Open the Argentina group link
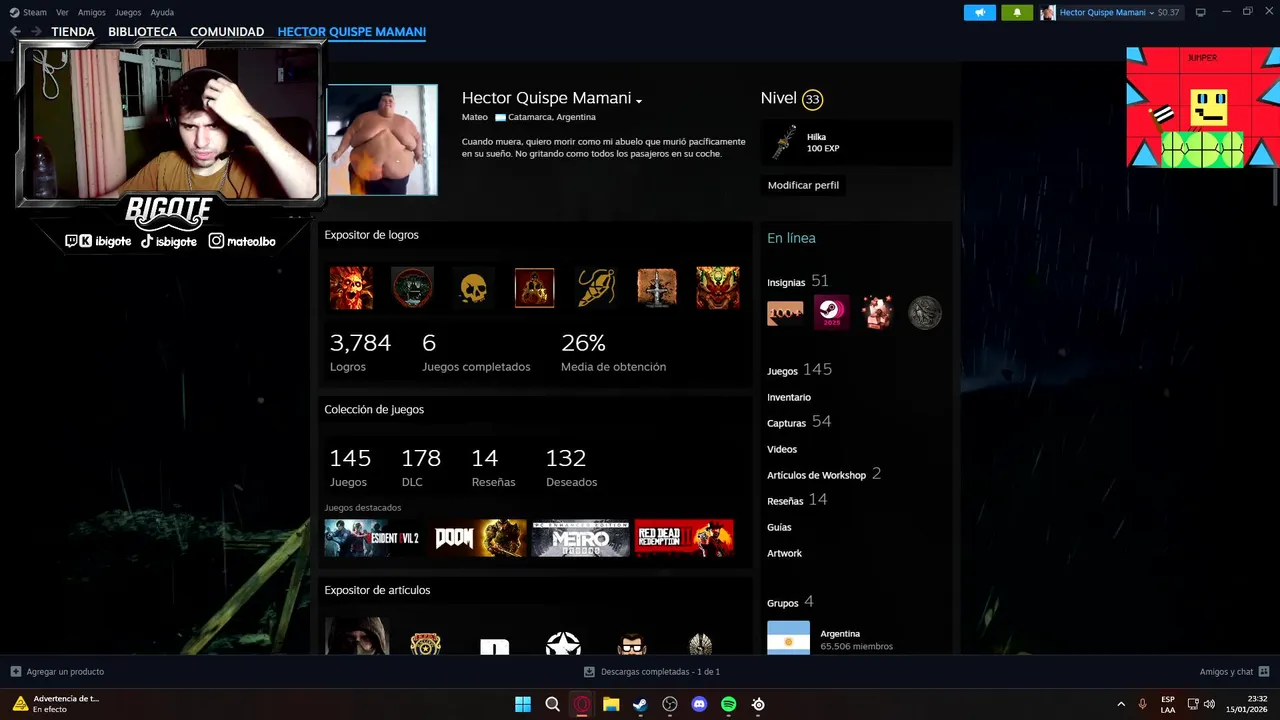 pos(840,633)
